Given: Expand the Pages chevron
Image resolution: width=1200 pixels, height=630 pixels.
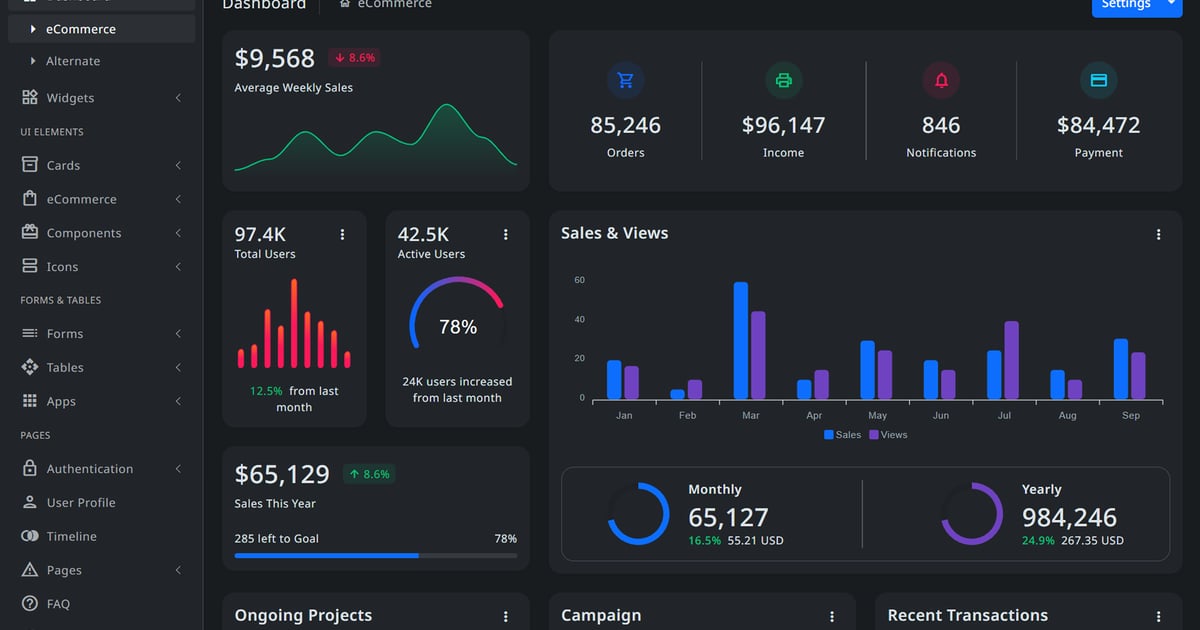Looking at the screenshot, I should point(178,570).
